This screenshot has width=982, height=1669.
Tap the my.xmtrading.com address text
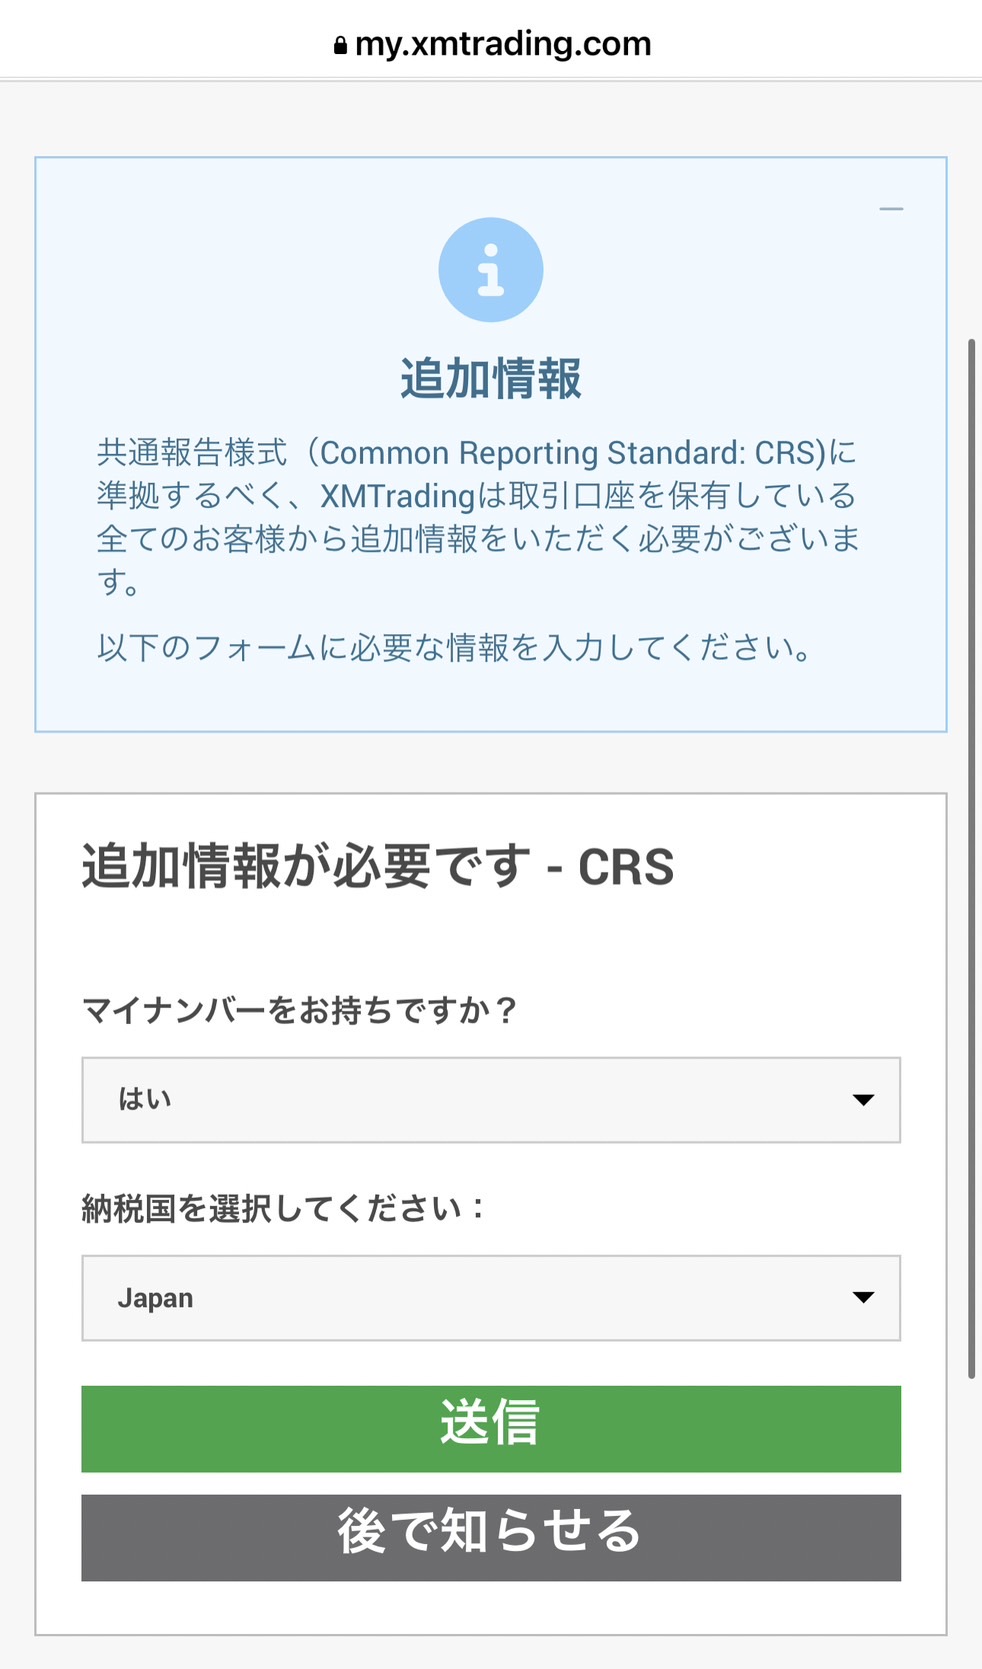pyautogui.click(x=503, y=44)
